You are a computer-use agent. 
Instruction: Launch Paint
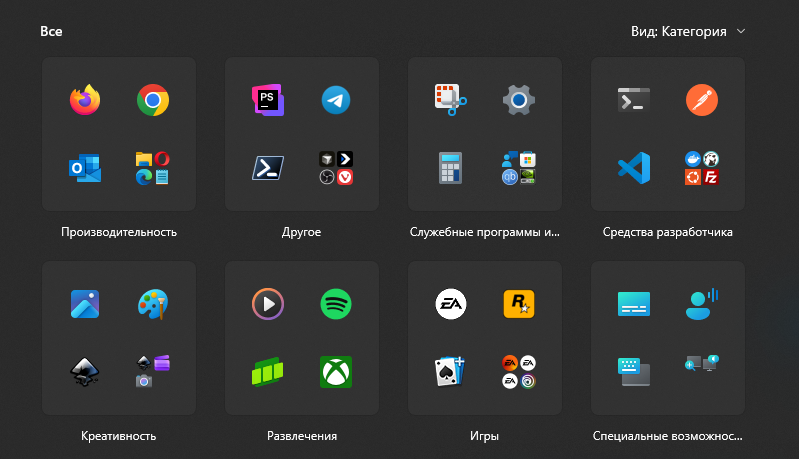pos(153,304)
